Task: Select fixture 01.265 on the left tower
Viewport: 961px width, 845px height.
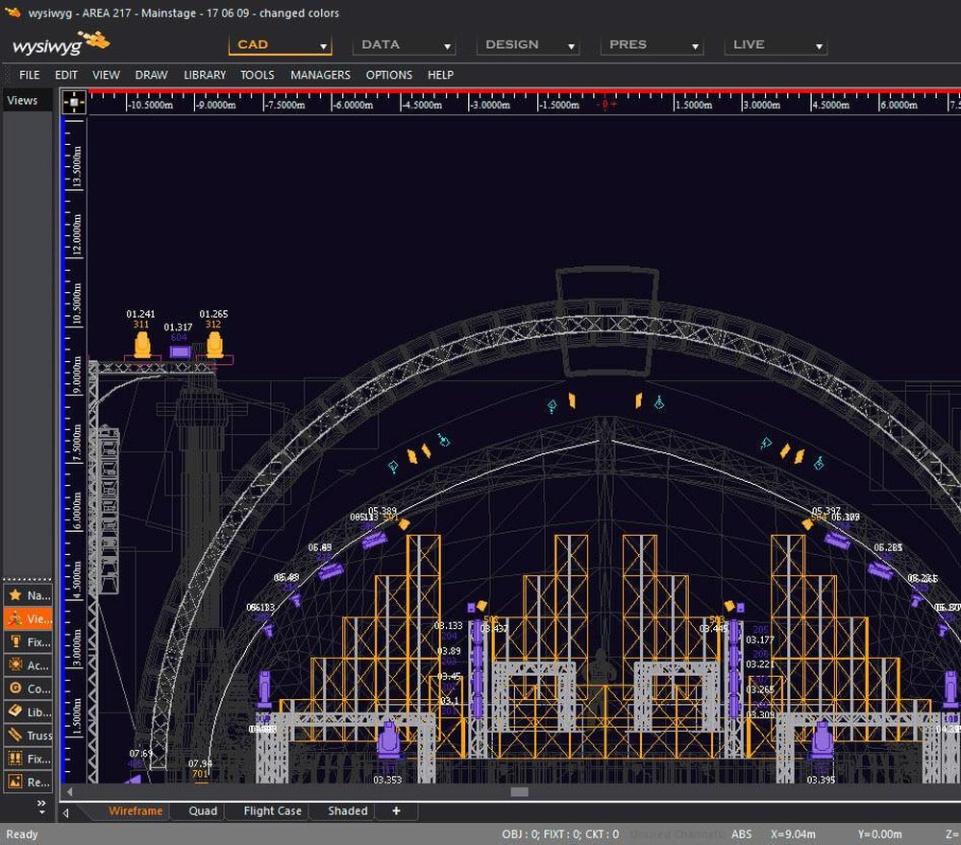Action: [214, 345]
